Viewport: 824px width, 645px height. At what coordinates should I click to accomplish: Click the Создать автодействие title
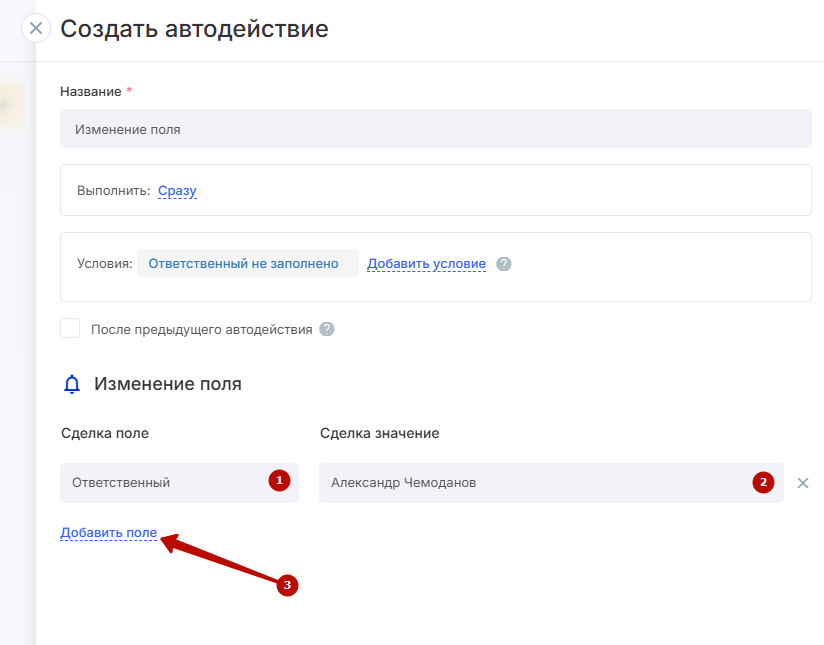click(x=194, y=29)
